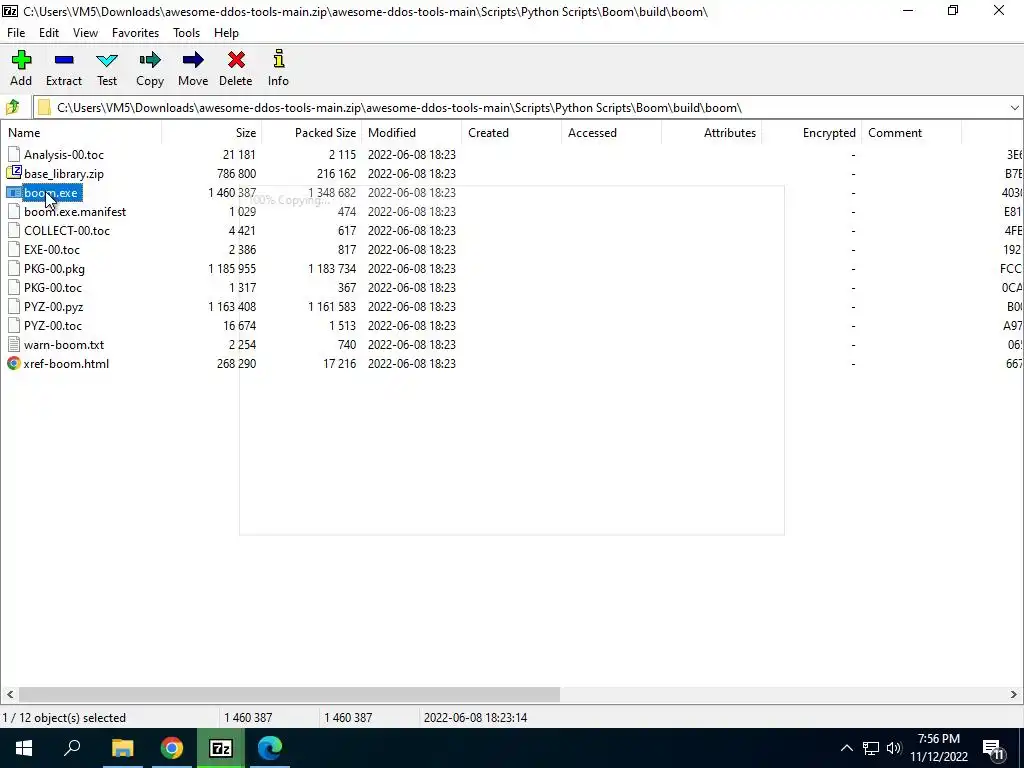Open Google Chrome from taskbar
This screenshot has width=1024, height=768.
(172, 748)
